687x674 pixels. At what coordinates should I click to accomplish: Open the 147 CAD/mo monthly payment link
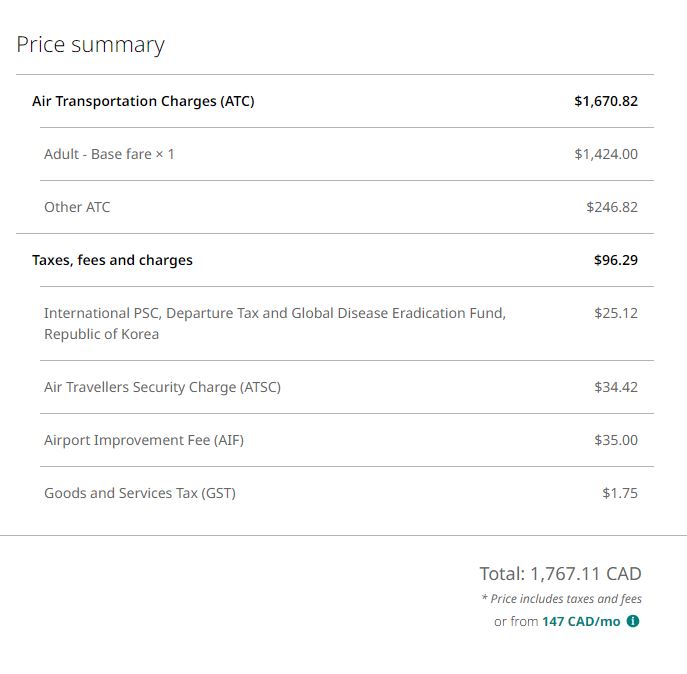[581, 621]
